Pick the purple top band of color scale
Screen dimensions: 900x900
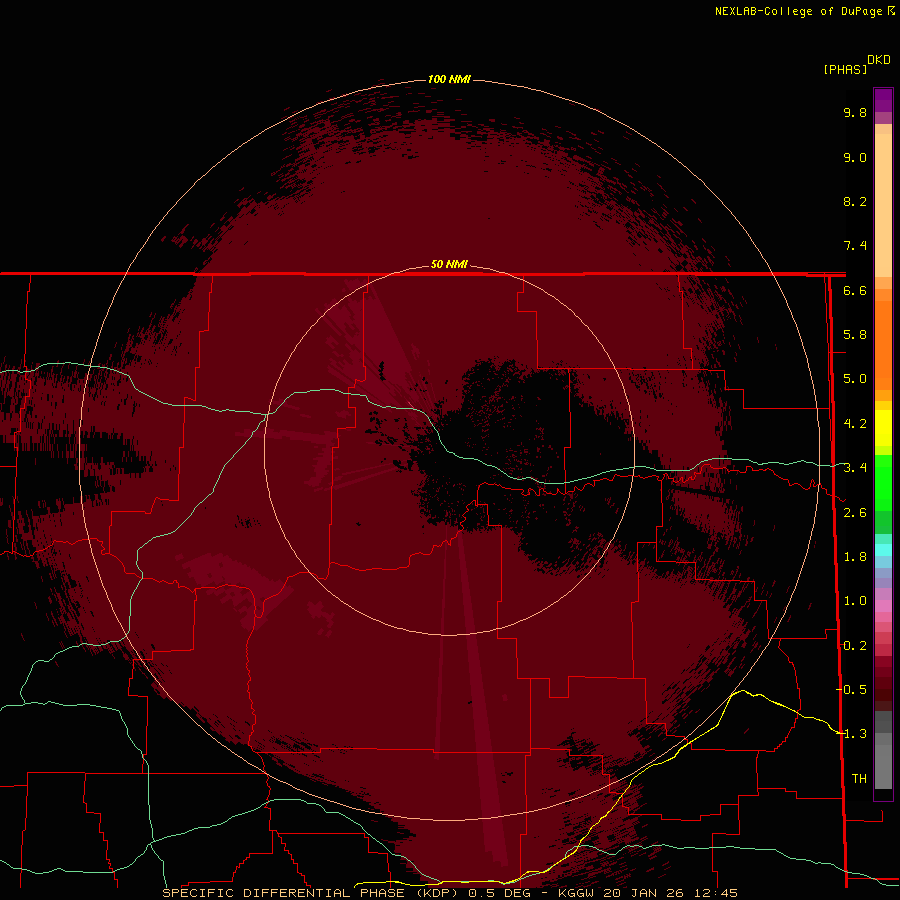coord(883,100)
